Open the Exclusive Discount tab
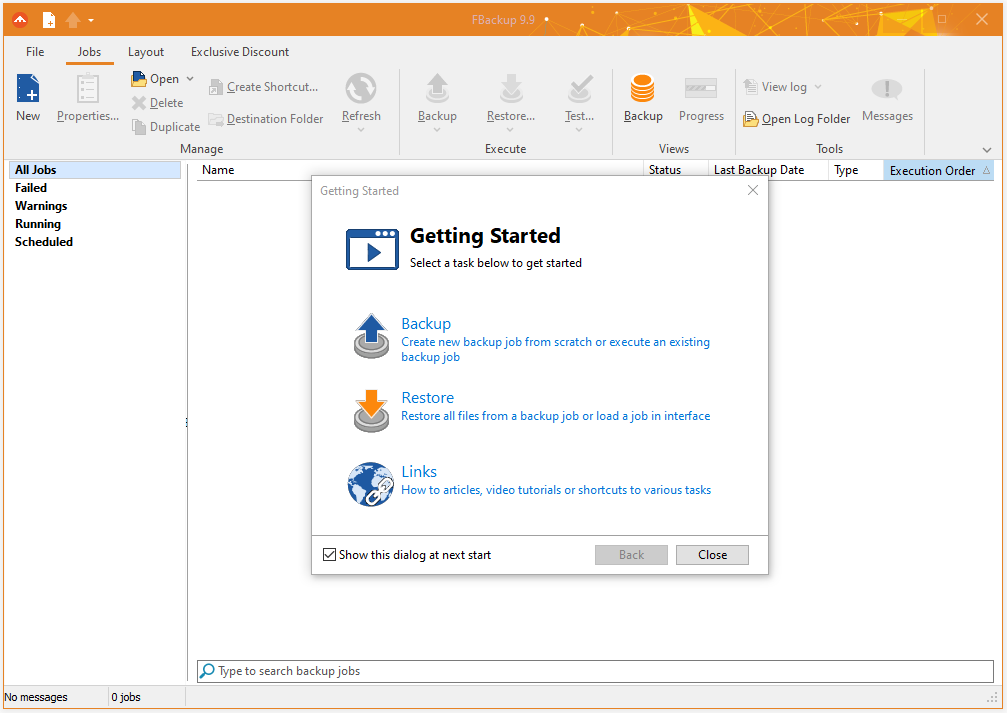Viewport: 1007px width, 713px height. [240, 52]
